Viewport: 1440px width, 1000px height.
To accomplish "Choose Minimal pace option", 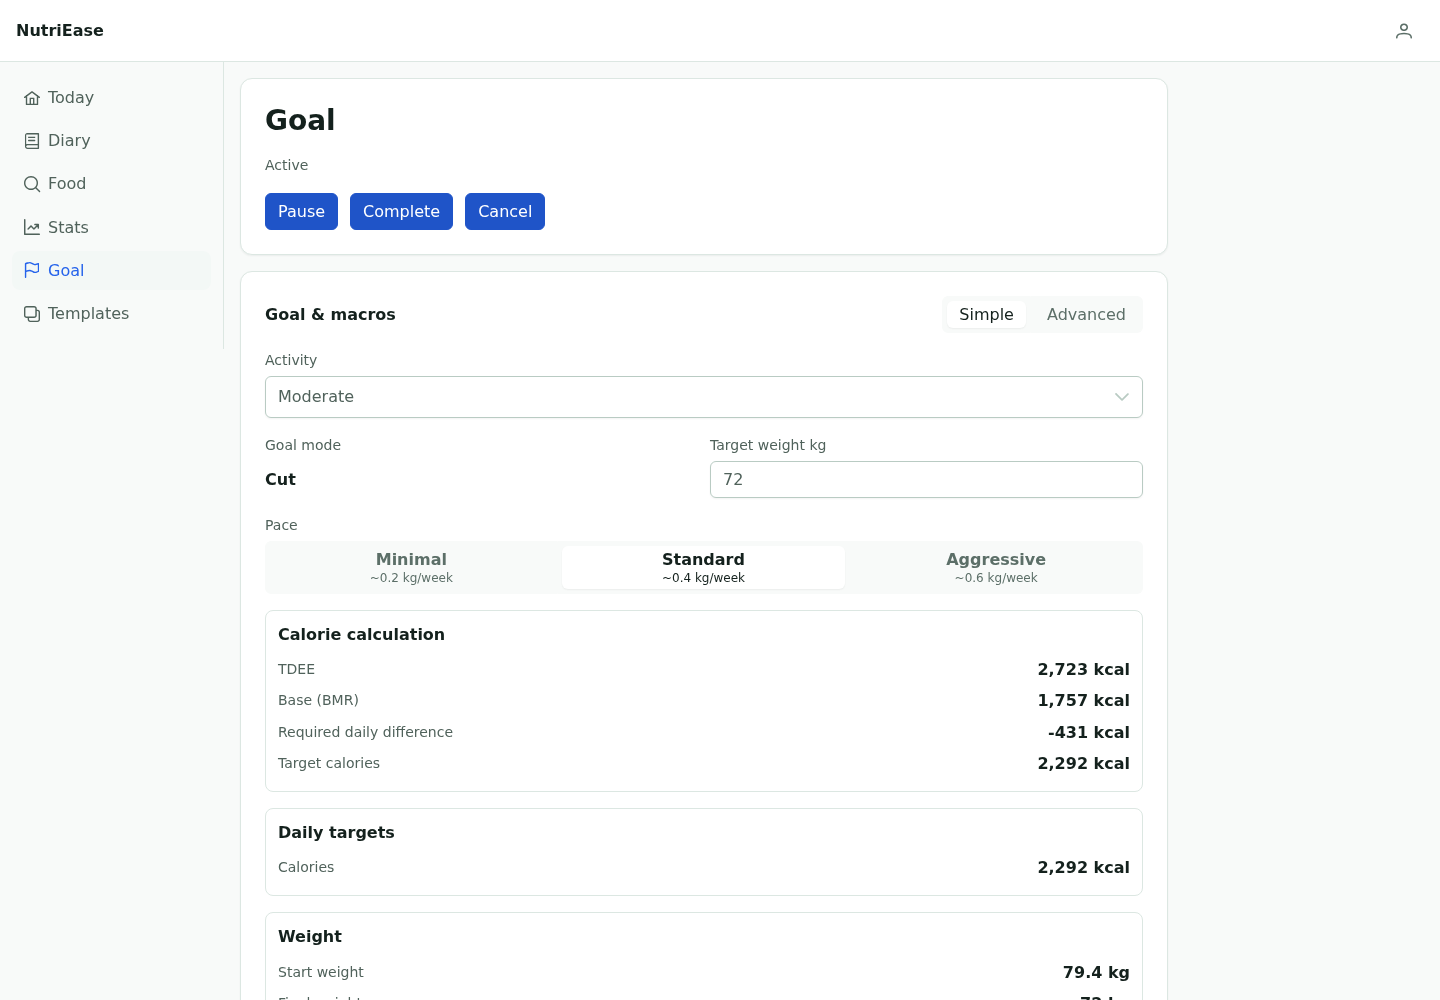I will [x=411, y=568].
